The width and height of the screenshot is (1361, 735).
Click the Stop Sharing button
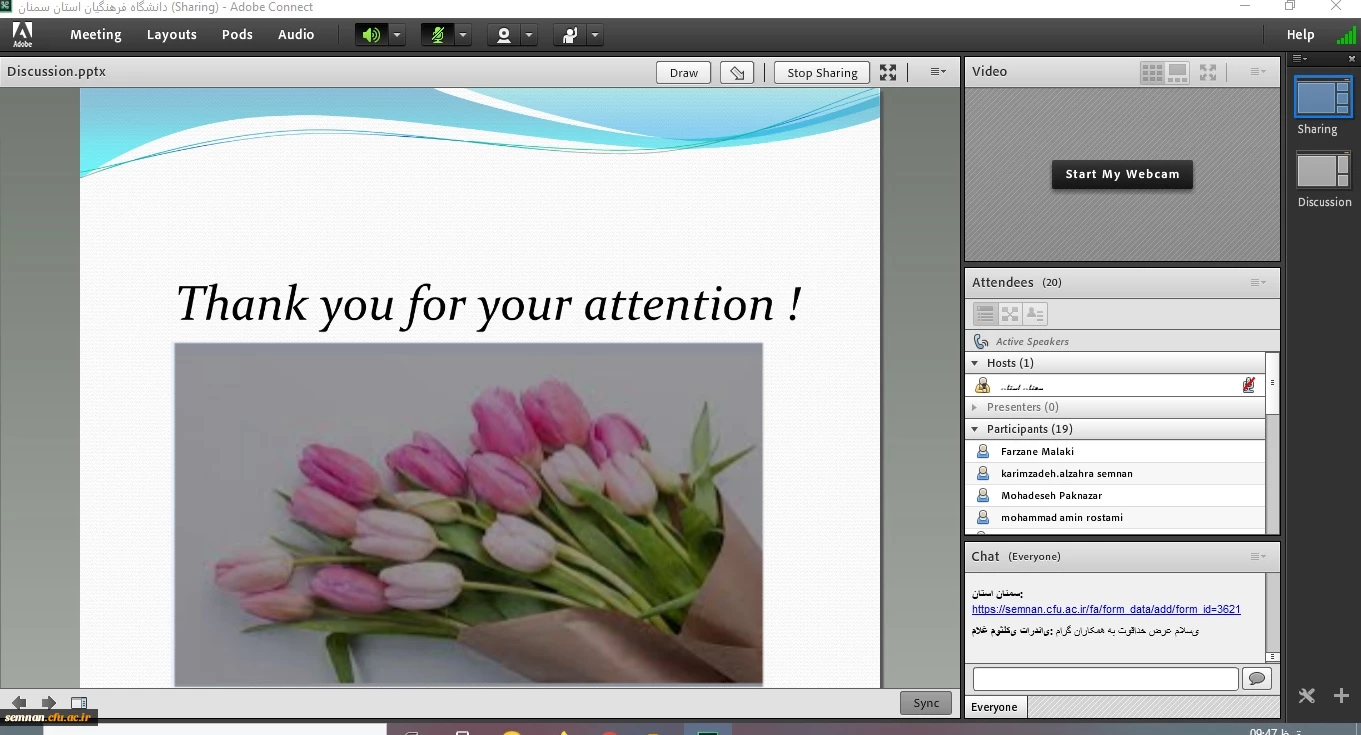click(x=822, y=73)
